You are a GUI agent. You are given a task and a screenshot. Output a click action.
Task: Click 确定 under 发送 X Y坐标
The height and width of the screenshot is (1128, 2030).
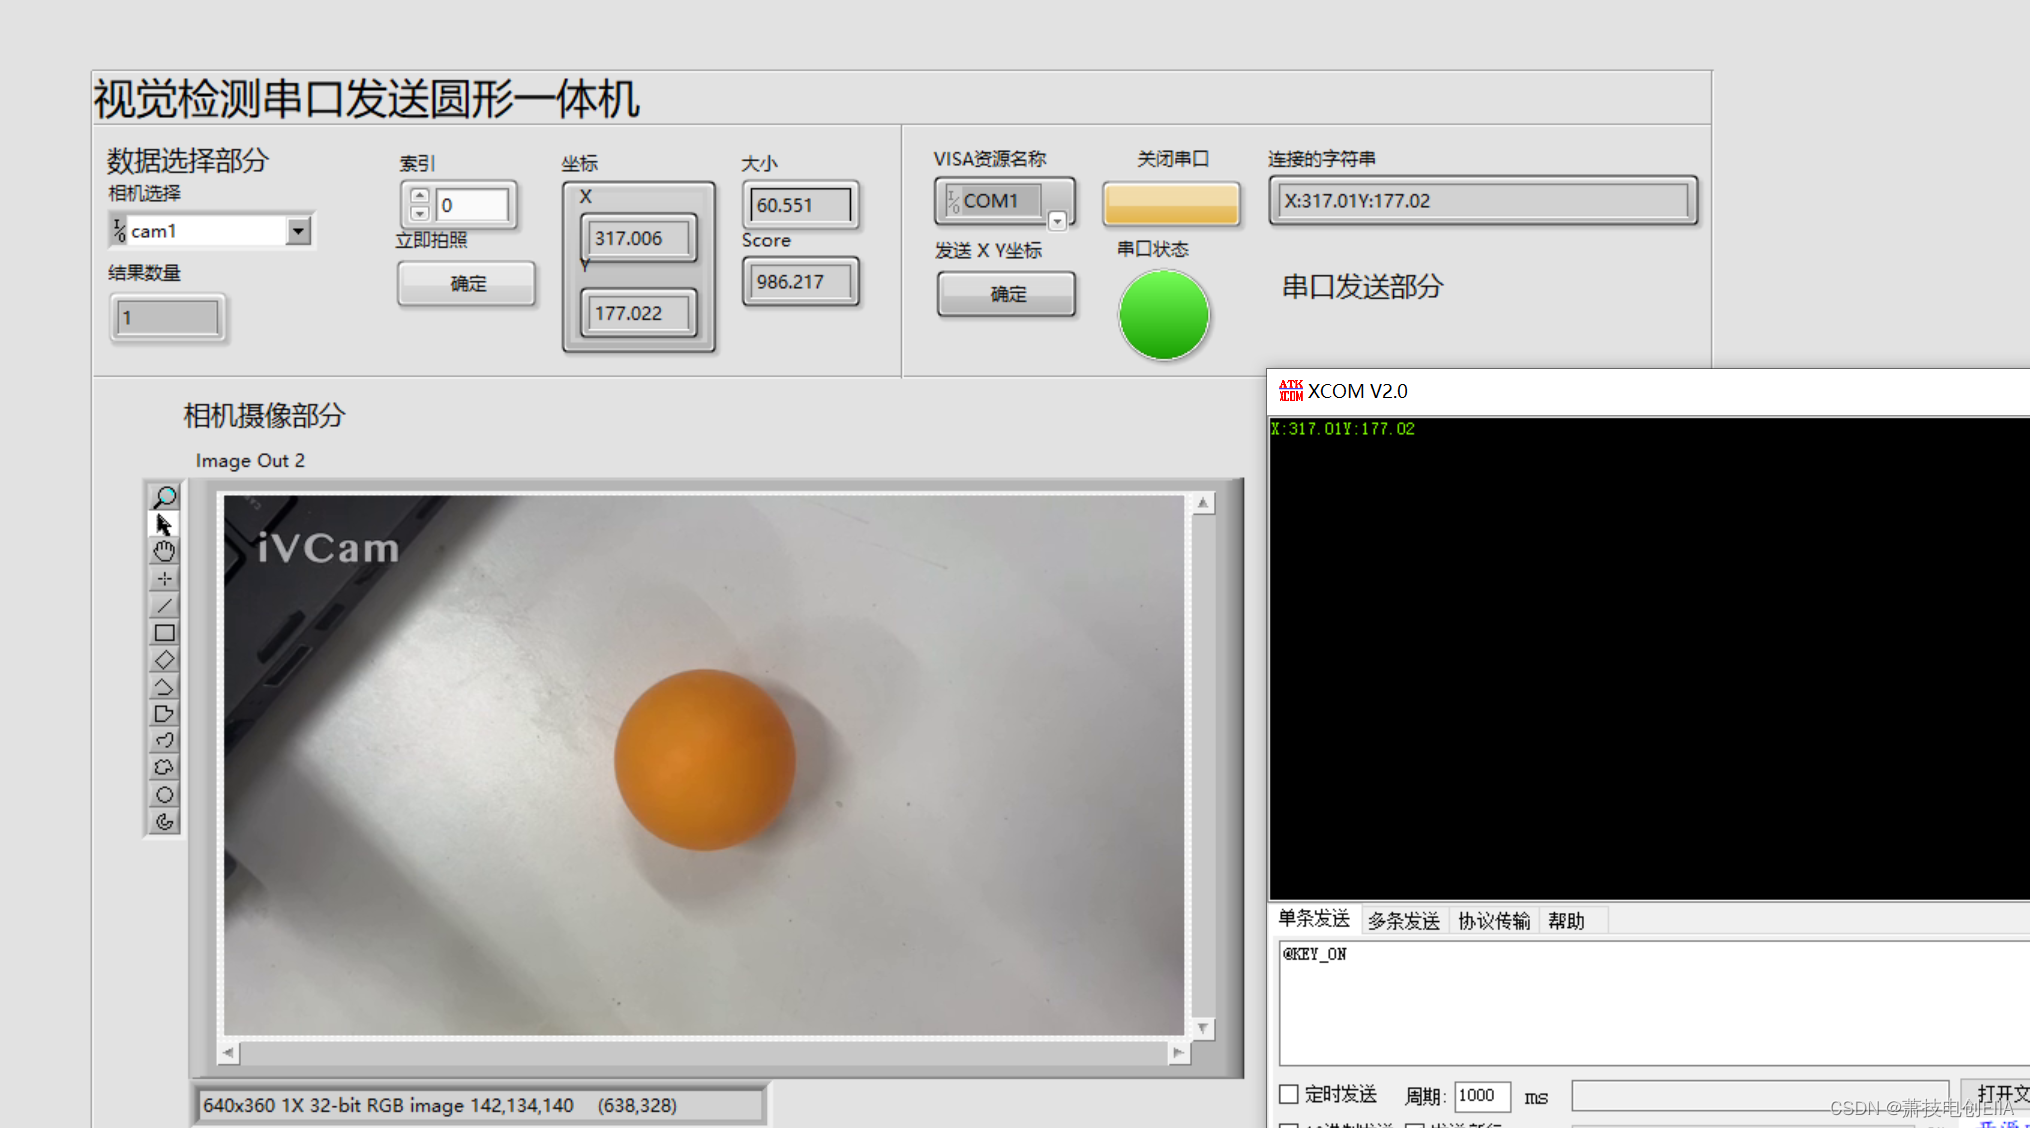coord(1007,294)
